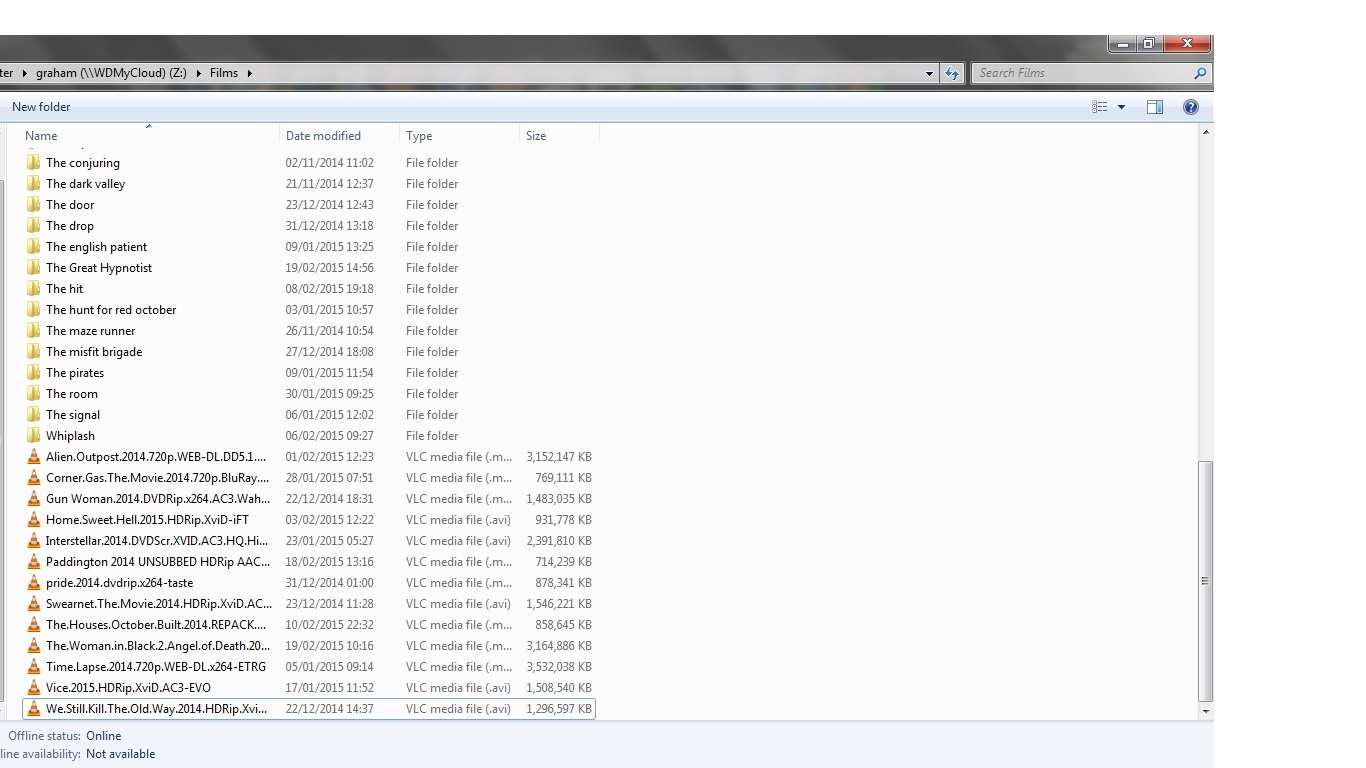This screenshot has height=768, width=1366.
Task: Click the folder icon for The Great Hypnotist
Action: (33, 267)
